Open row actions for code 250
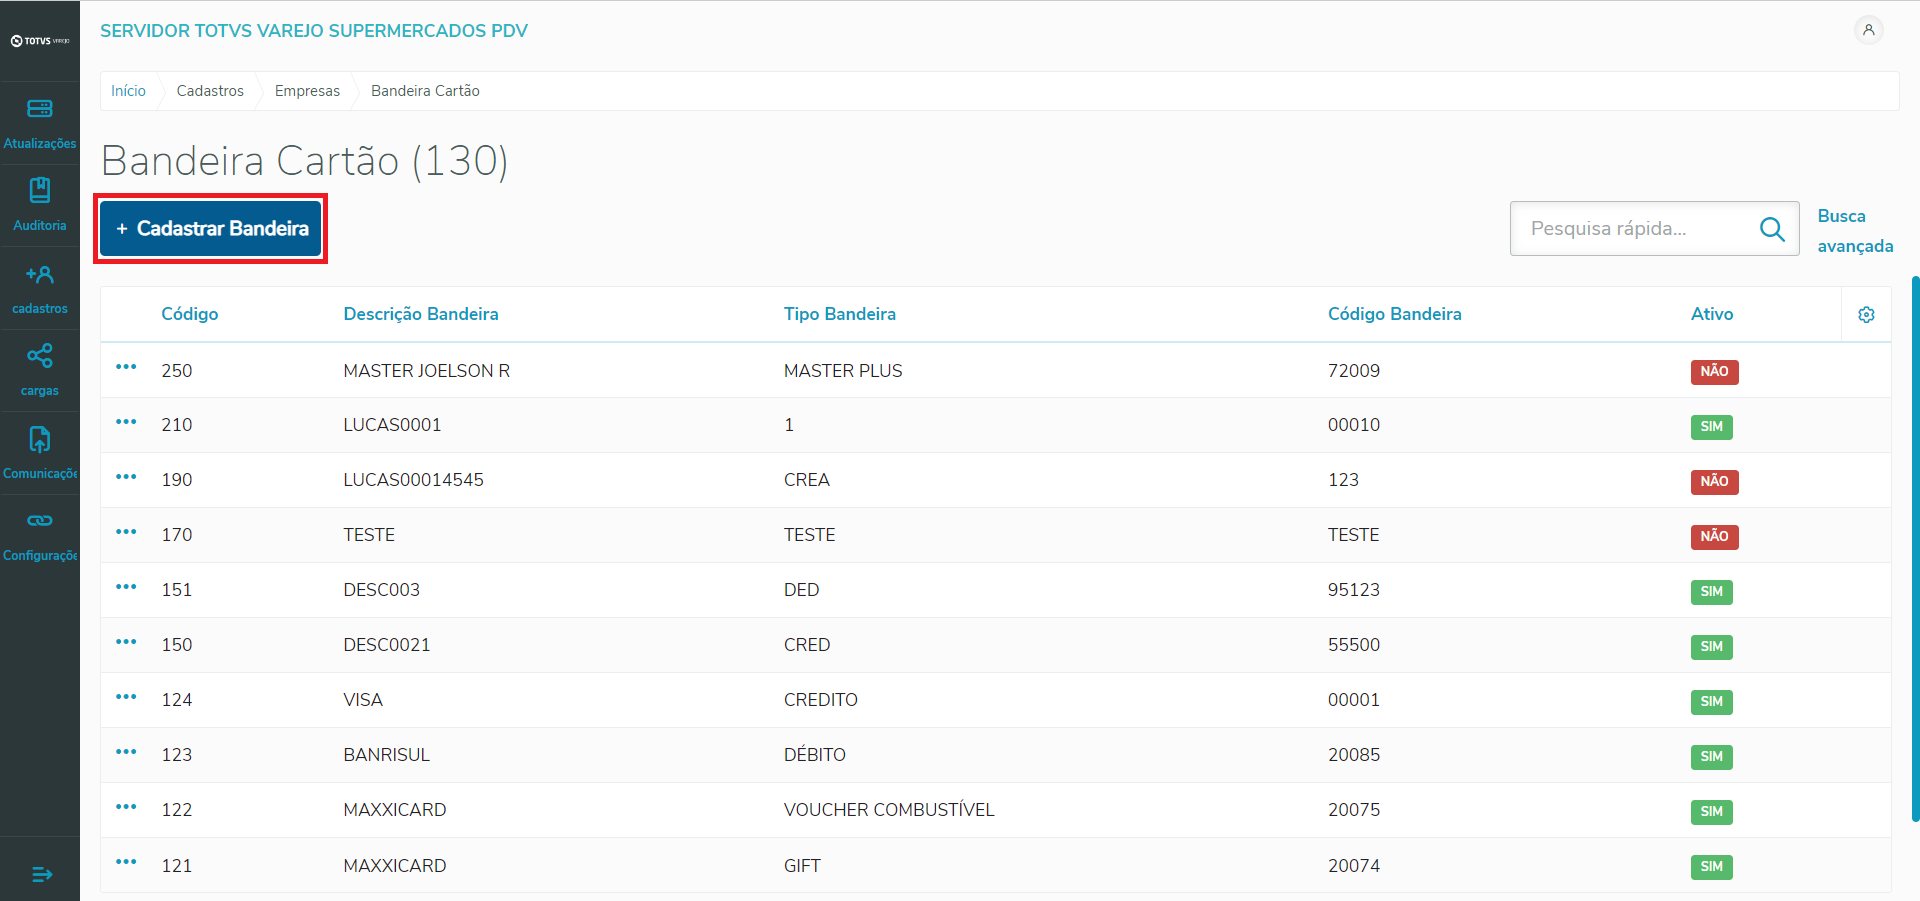This screenshot has width=1920, height=901. point(126,367)
